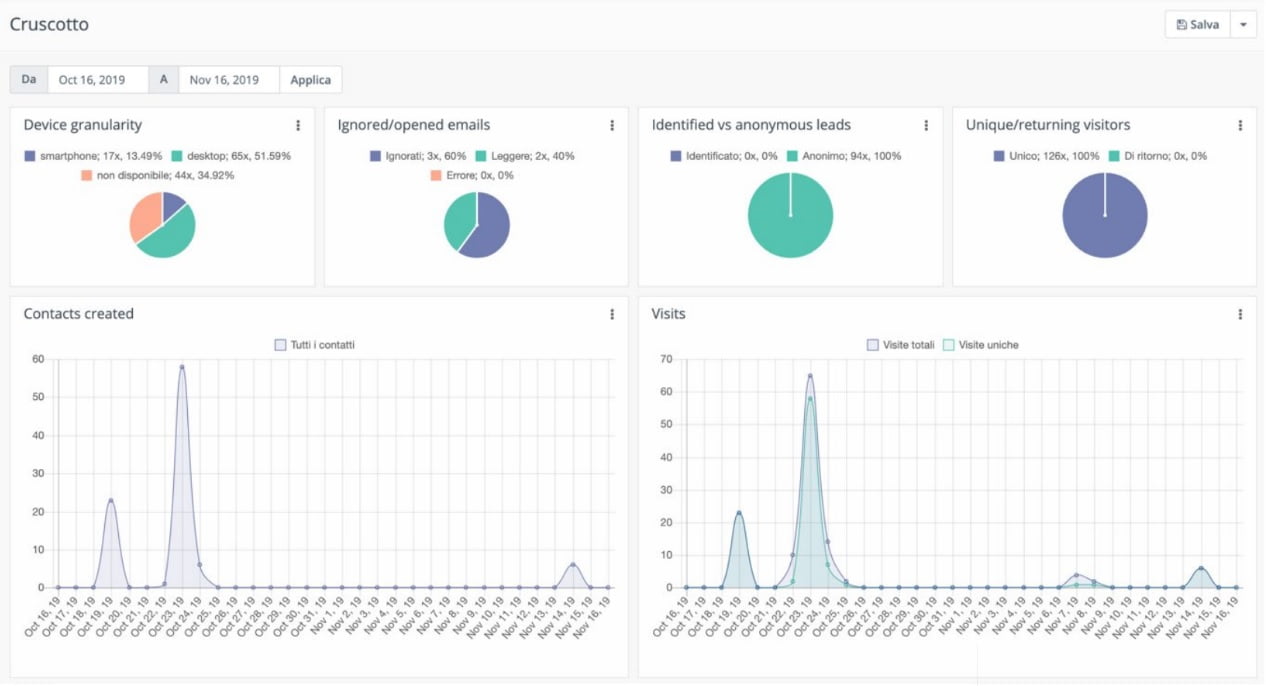
Task: Click the end date field Nov 16, 2019
Action: [229, 80]
